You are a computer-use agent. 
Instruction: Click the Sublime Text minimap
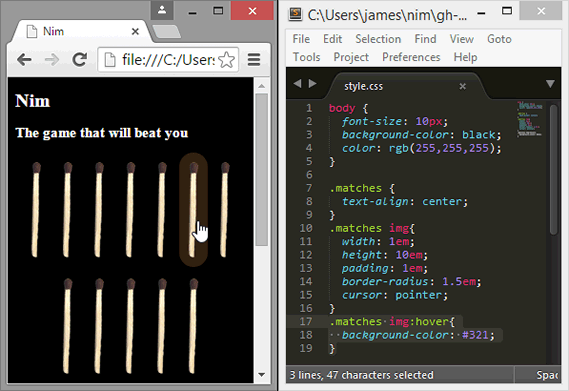click(x=530, y=119)
